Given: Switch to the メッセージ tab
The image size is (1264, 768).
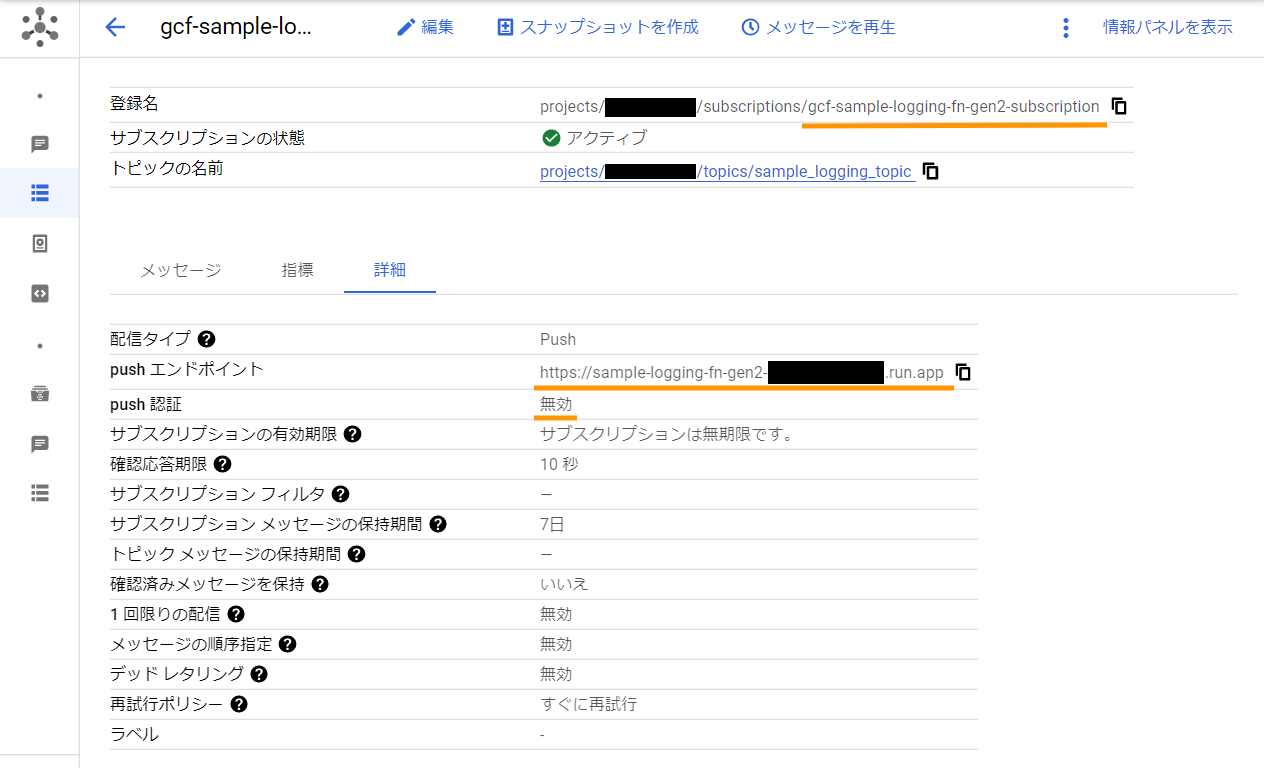Looking at the screenshot, I should [x=180, y=270].
